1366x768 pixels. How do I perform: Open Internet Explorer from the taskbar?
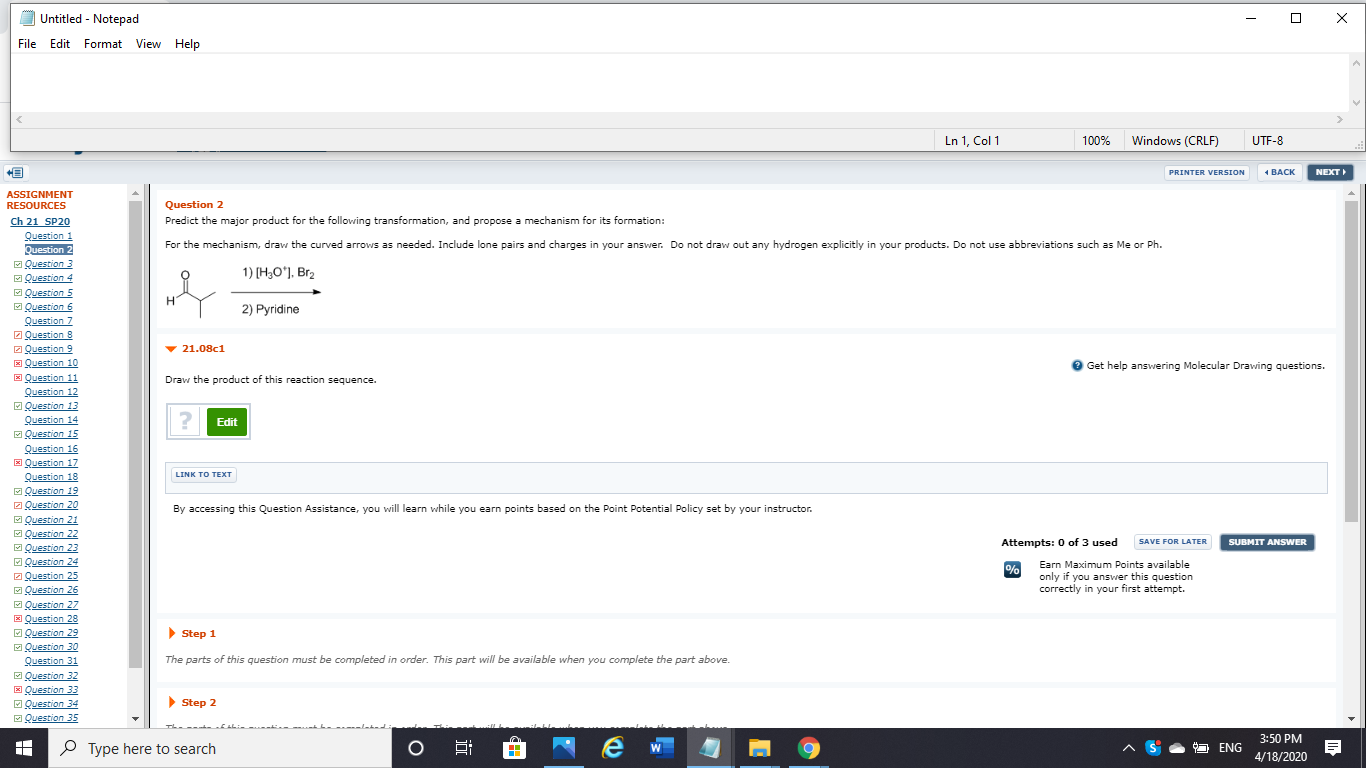pos(613,747)
